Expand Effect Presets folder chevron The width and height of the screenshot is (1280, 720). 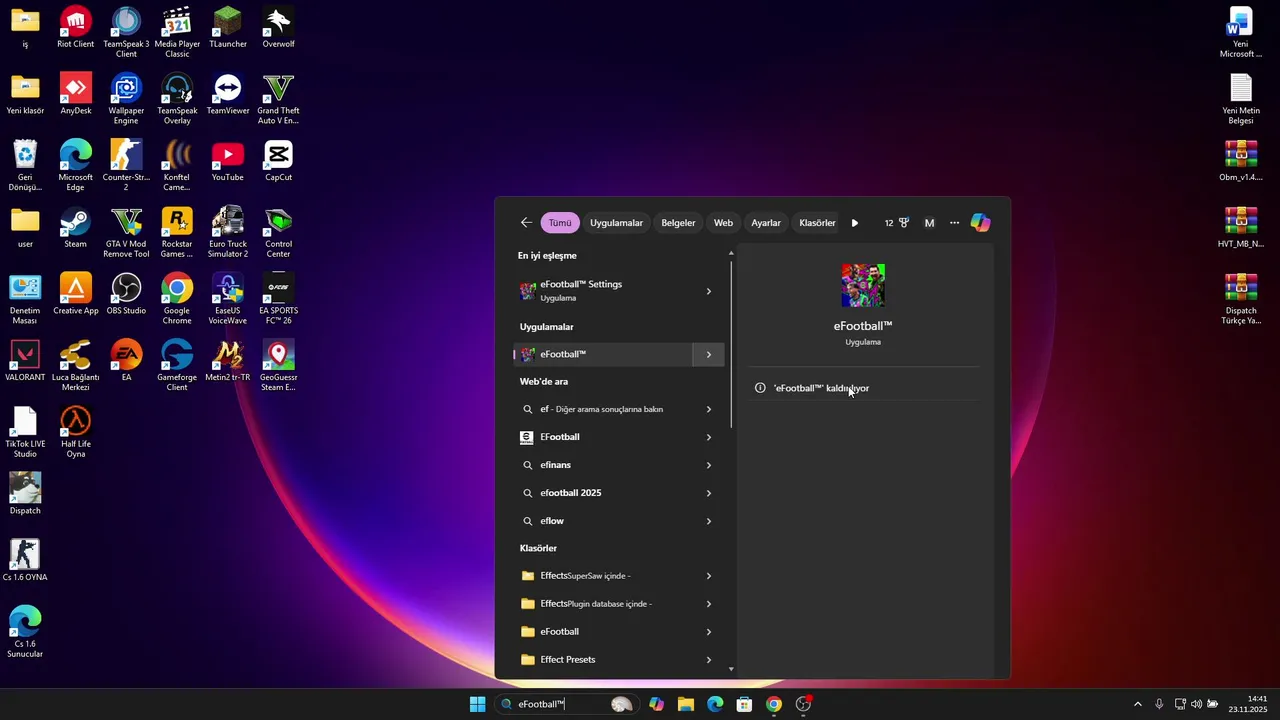(x=709, y=660)
